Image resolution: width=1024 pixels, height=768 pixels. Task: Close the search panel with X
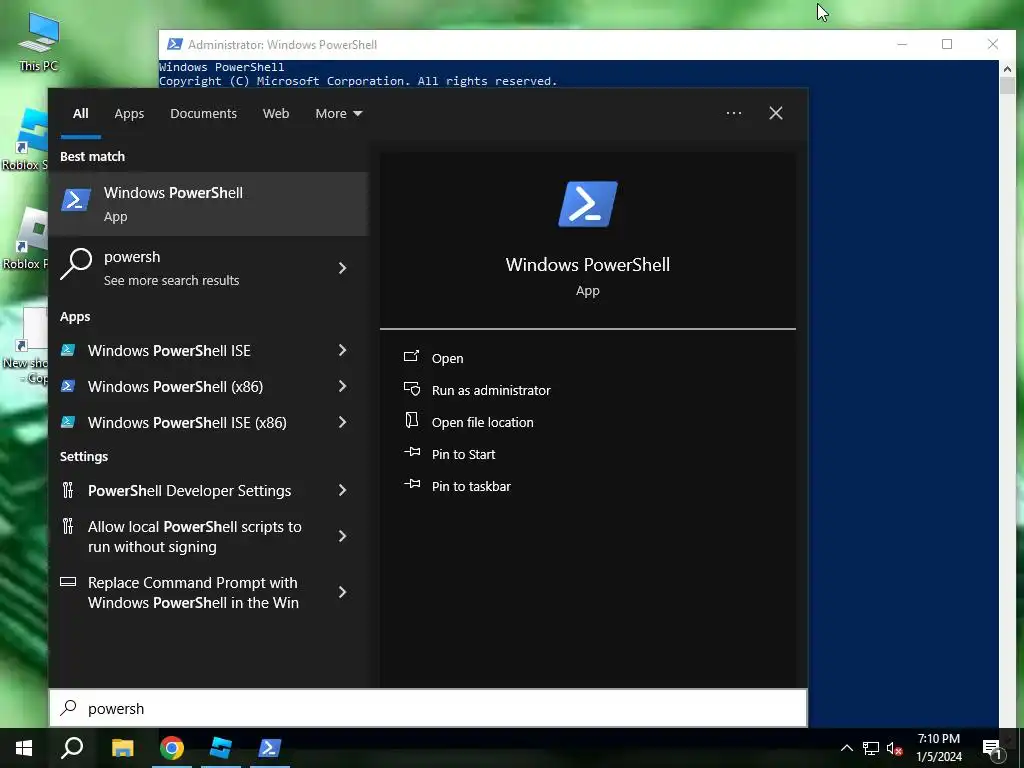coord(776,113)
